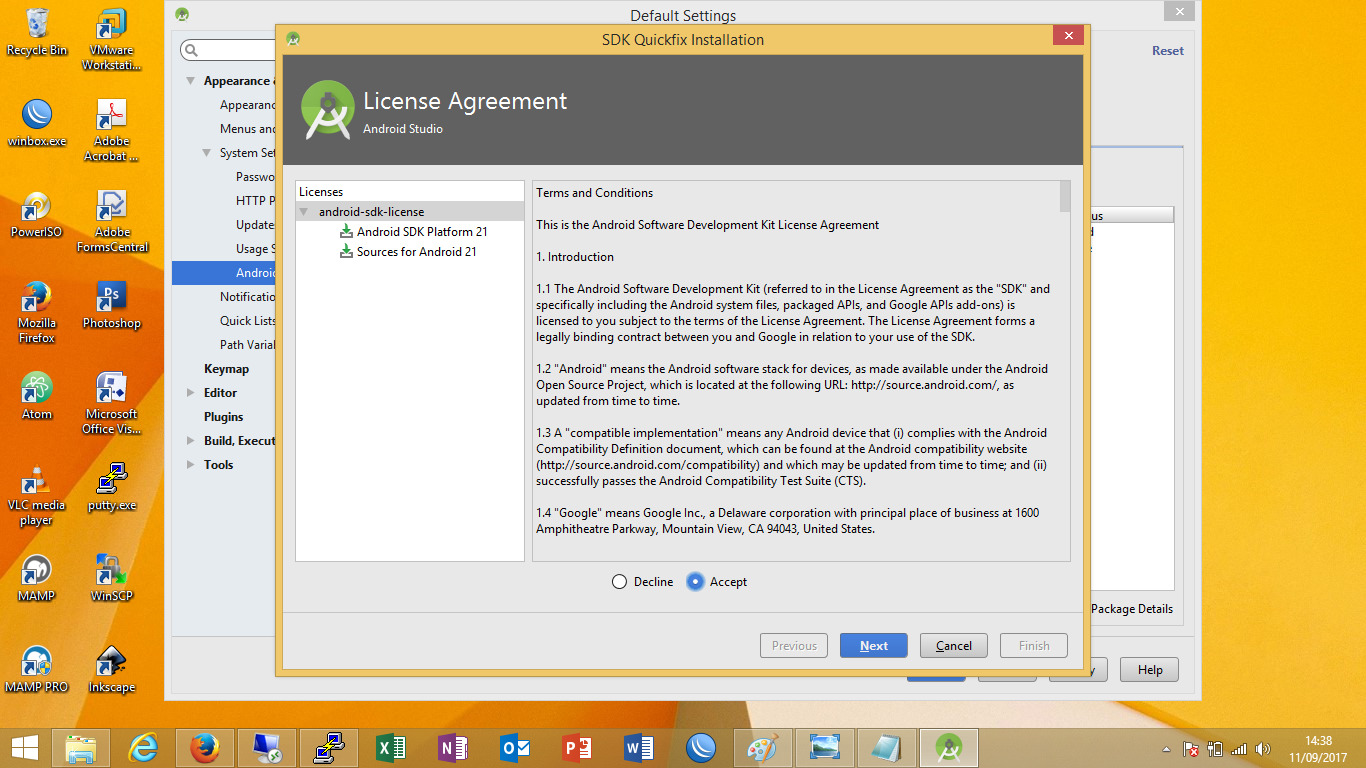Open VMware Workstation desktop shortcut
This screenshot has height=768, width=1366.
(x=112, y=40)
